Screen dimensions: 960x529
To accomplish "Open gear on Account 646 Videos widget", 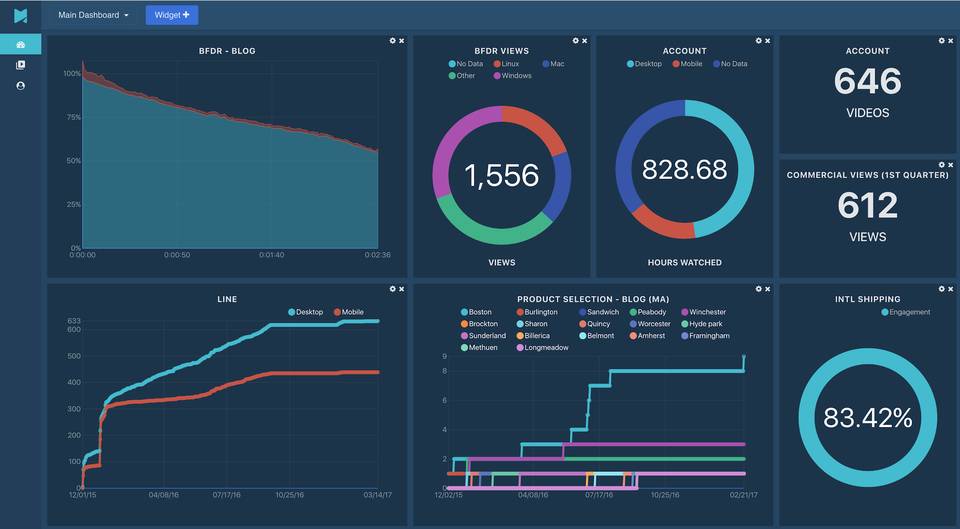I will coord(942,41).
